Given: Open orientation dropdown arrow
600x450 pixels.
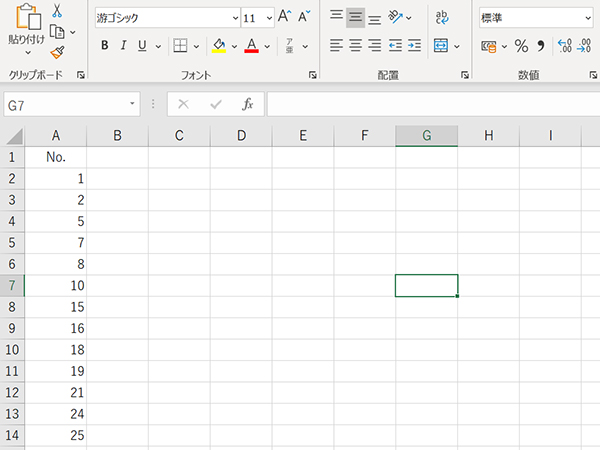Looking at the screenshot, I should [409, 18].
